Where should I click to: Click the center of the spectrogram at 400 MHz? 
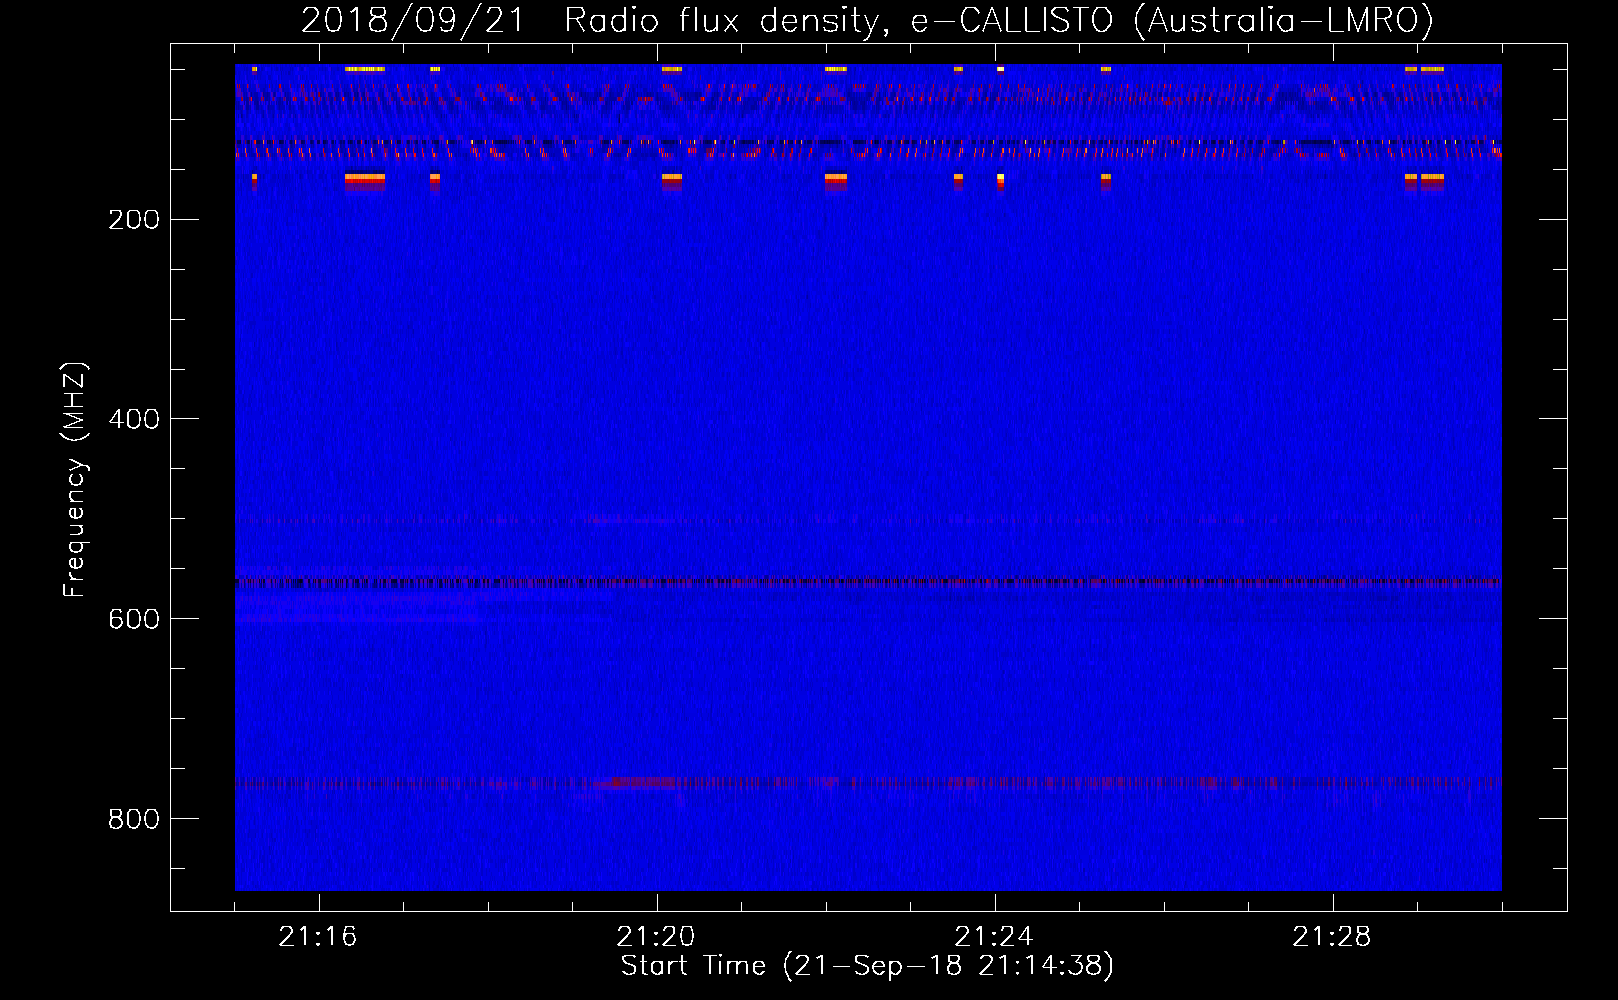(x=868, y=418)
